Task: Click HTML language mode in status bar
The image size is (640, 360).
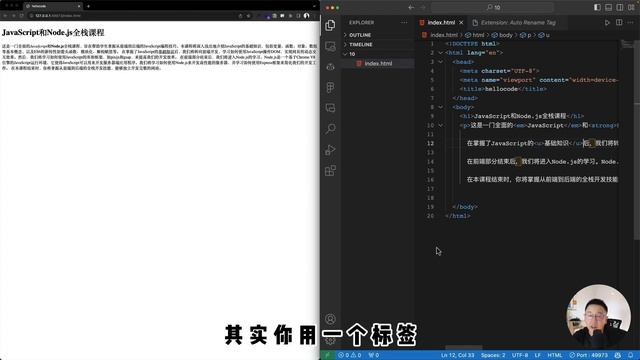Action: pyautogui.click(x=555, y=355)
